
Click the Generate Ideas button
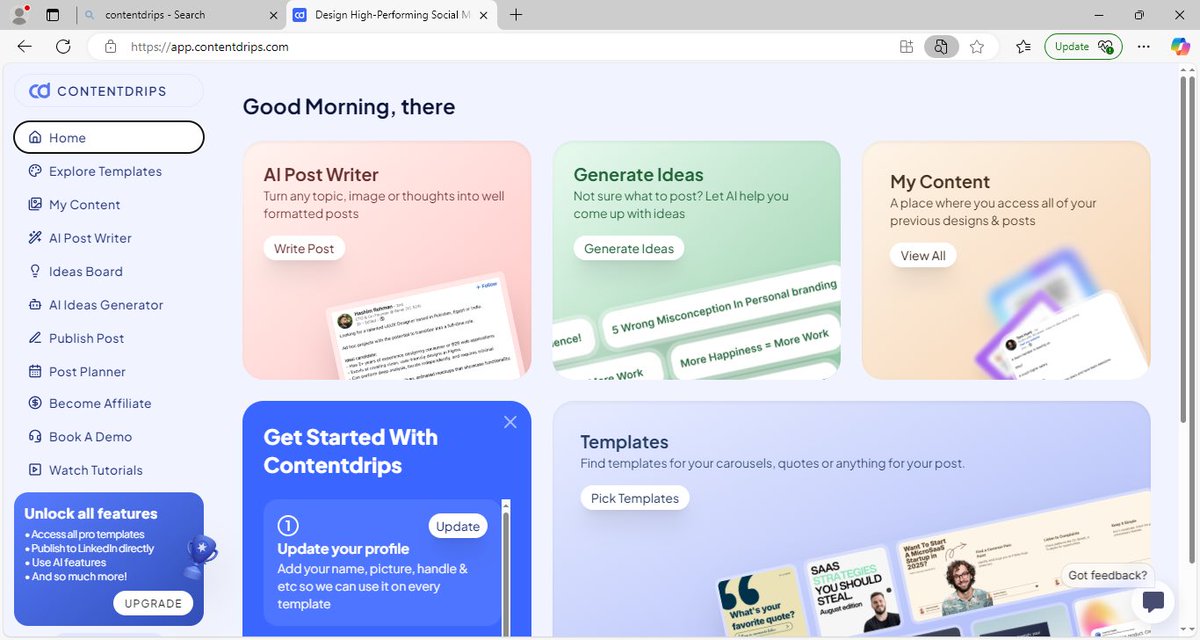(x=629, y=248)
